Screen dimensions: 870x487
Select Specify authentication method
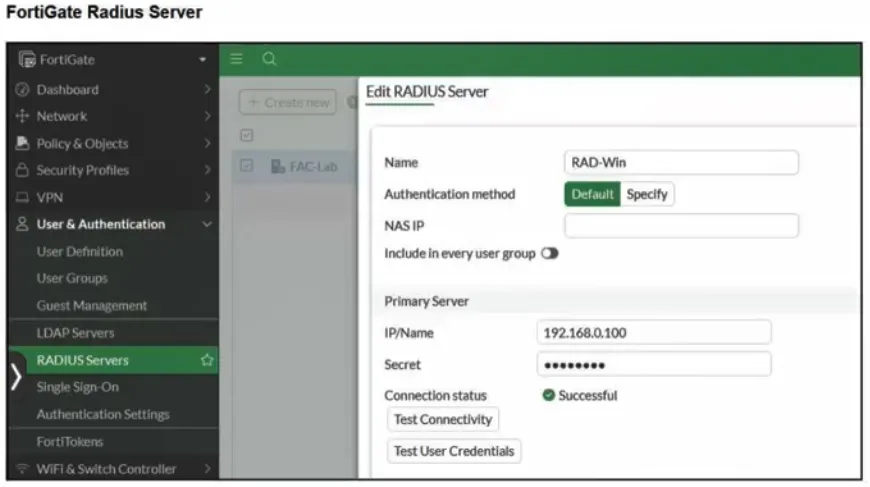[x=647, y=194]
